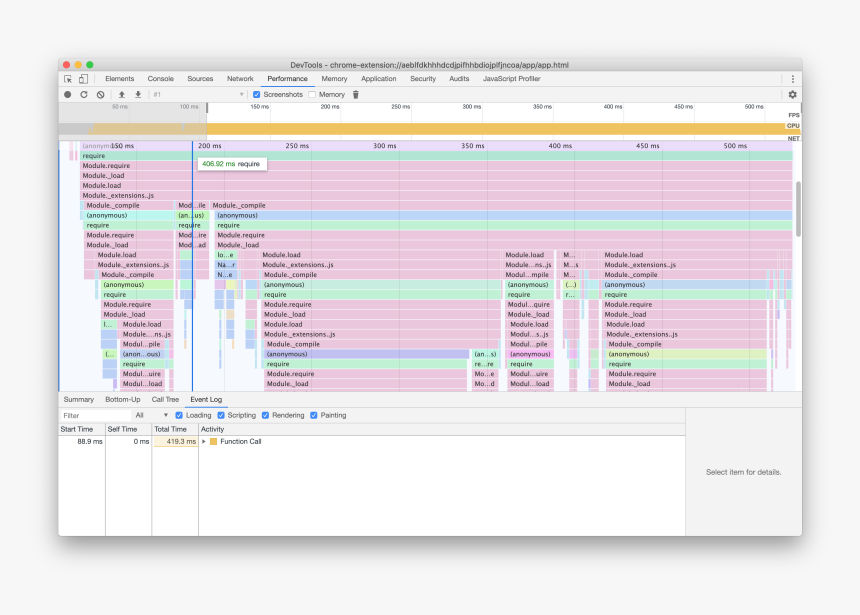Expand the Function Call activity row
Viewport: 860px width, 615px height.
click(203, 441)
